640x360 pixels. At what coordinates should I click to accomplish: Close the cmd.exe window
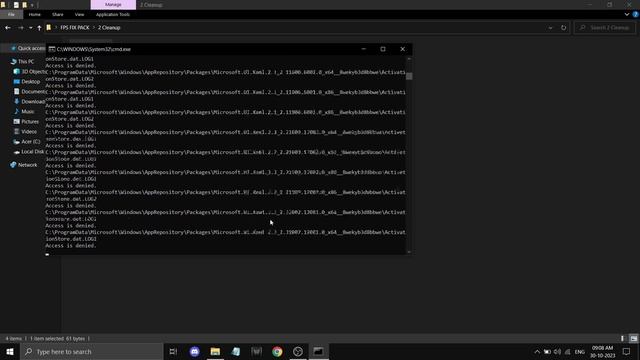[x=402, y=49]
